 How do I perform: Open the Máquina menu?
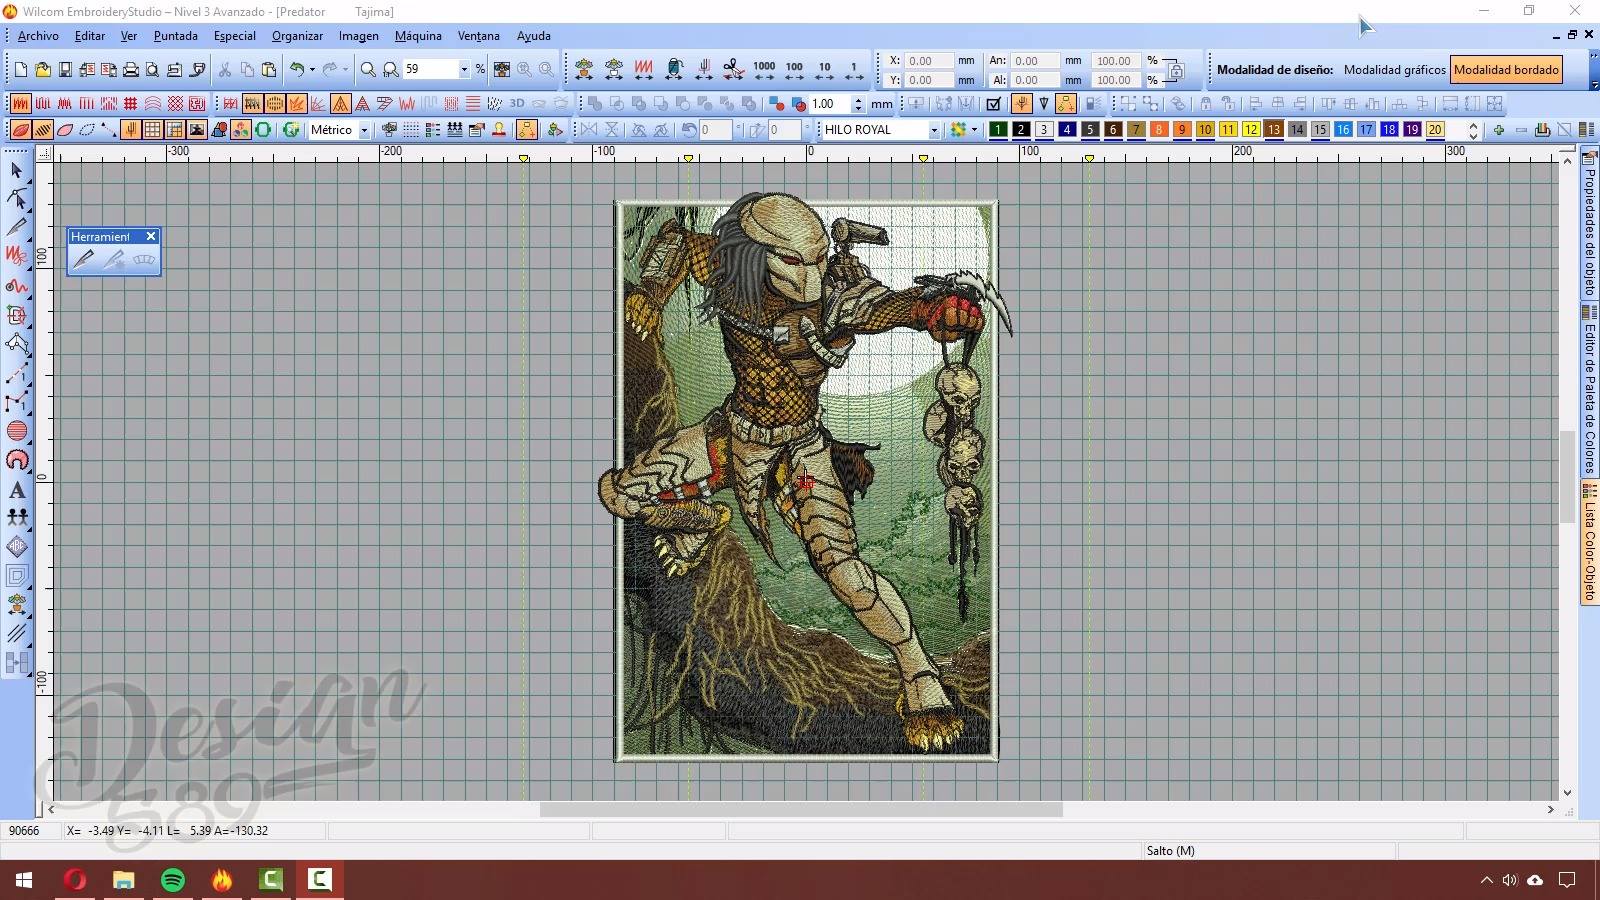point(418,36)
